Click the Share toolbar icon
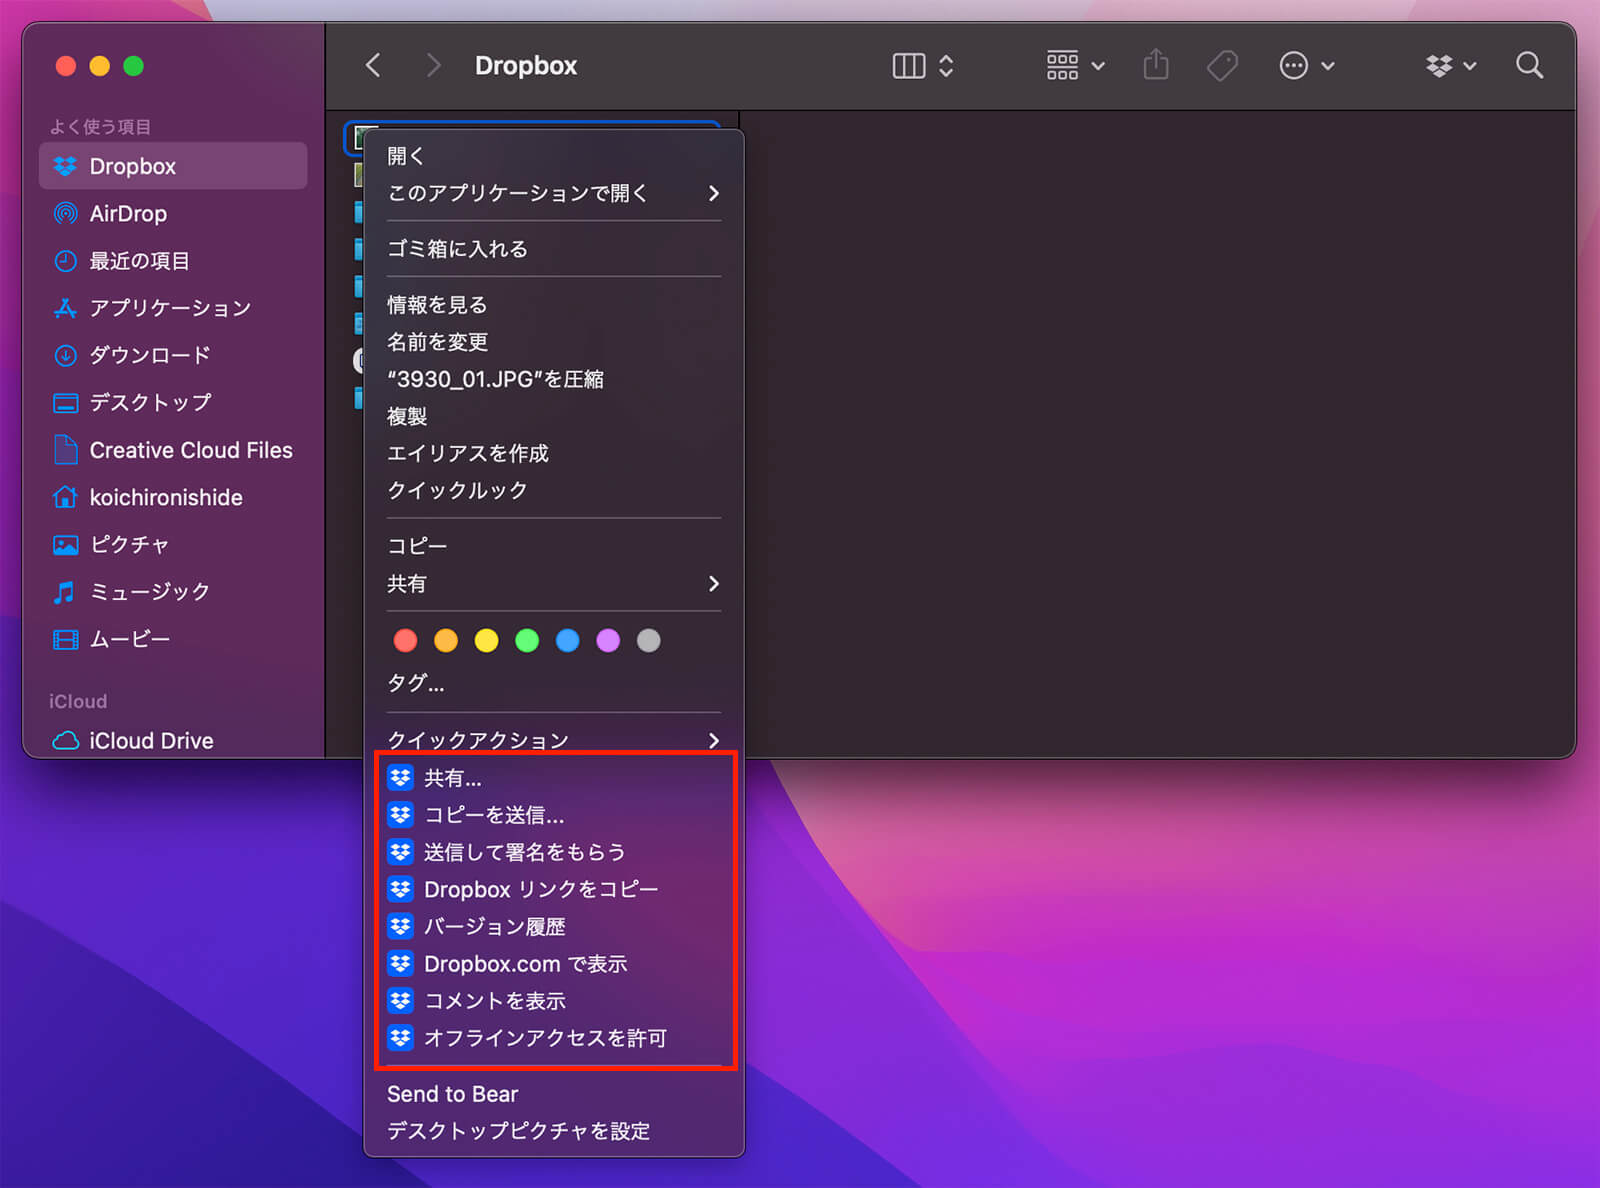Image resolution: width=1600 pixels, height=1188 pixels. tap(1156, 65)
